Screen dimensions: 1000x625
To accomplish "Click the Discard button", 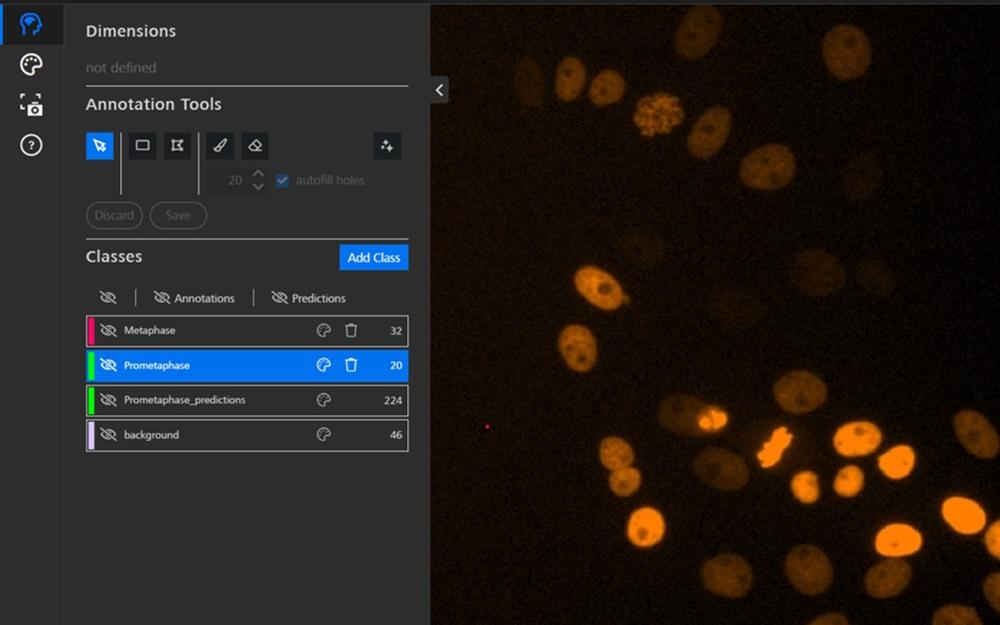I will click(x=114, y=216).
